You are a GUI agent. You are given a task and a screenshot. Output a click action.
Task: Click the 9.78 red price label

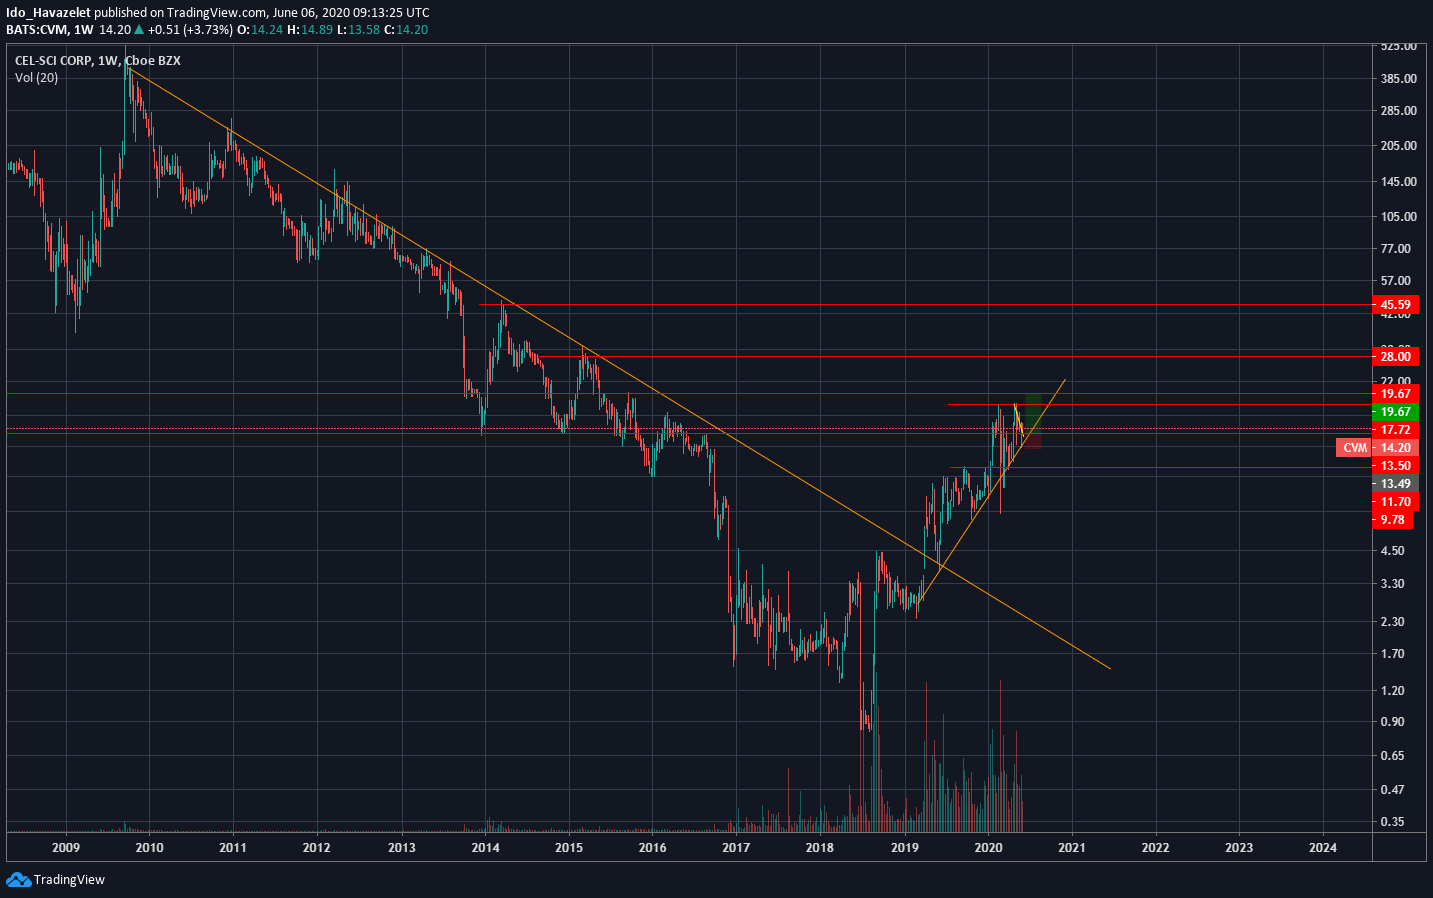click(1393, 520)
